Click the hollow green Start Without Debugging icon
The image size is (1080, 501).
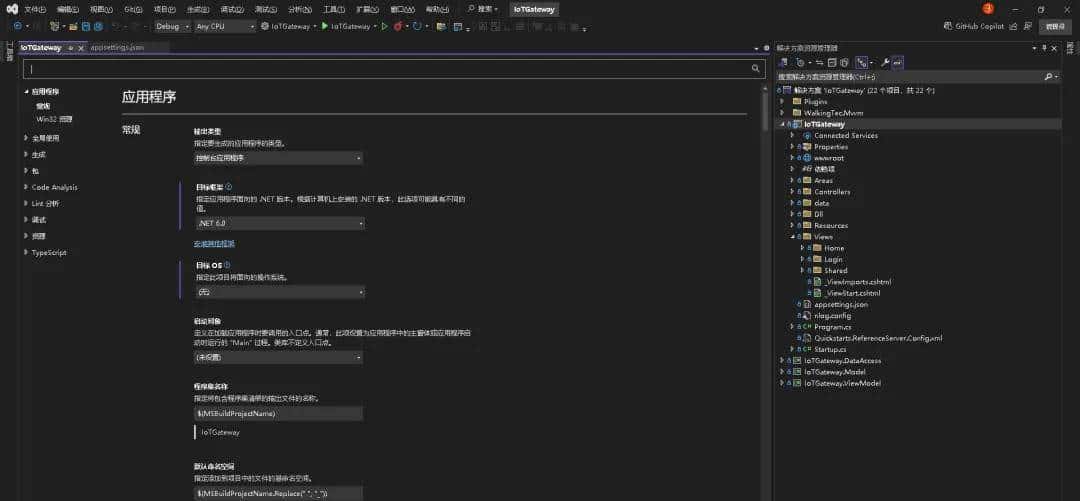[384, 26]
